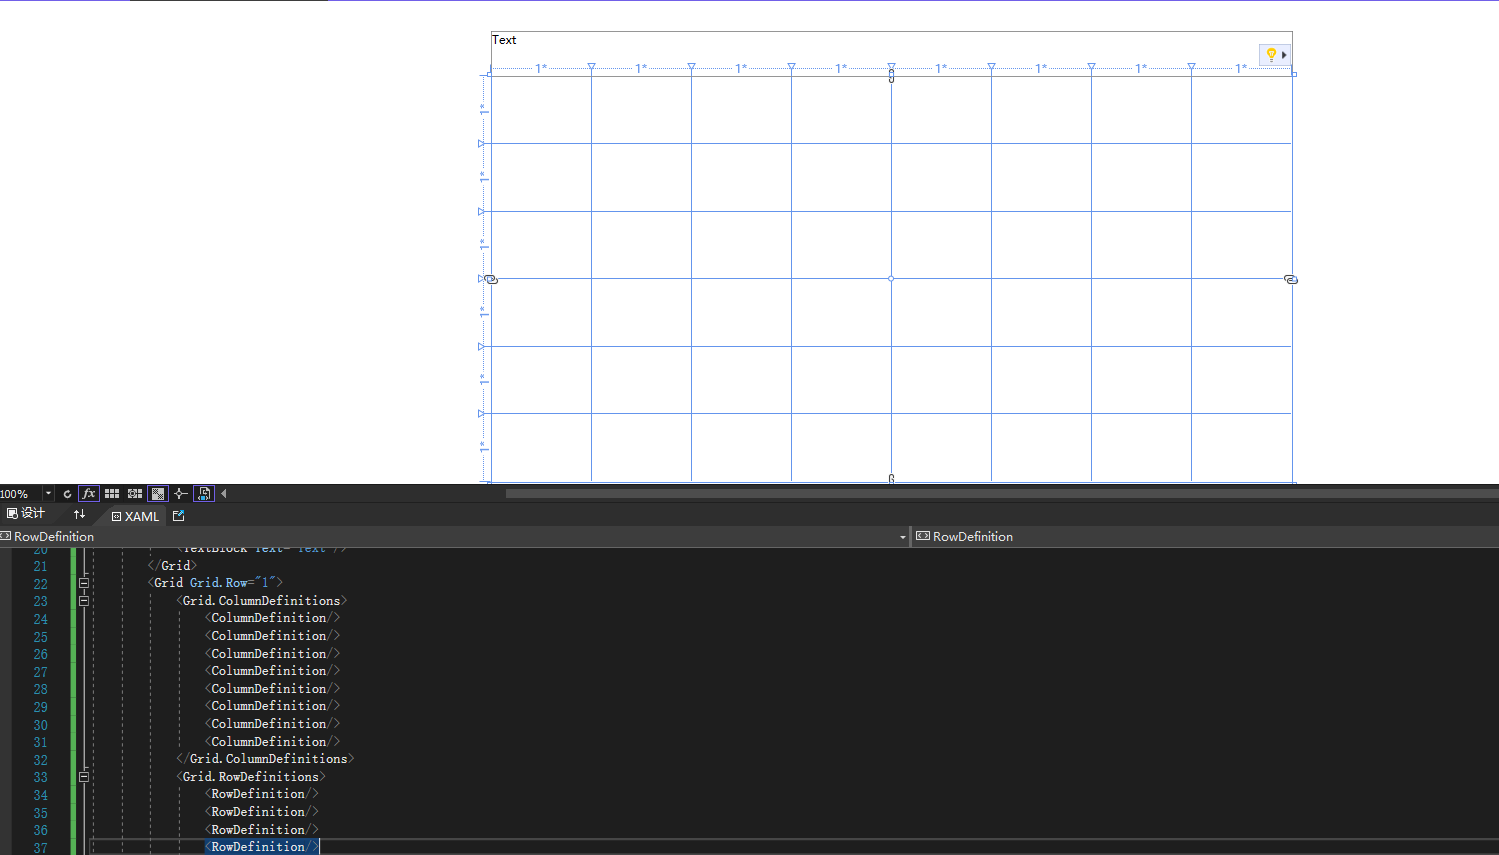
Task: Click the first column divider triangle marker
Action: (x=591, y=67)
